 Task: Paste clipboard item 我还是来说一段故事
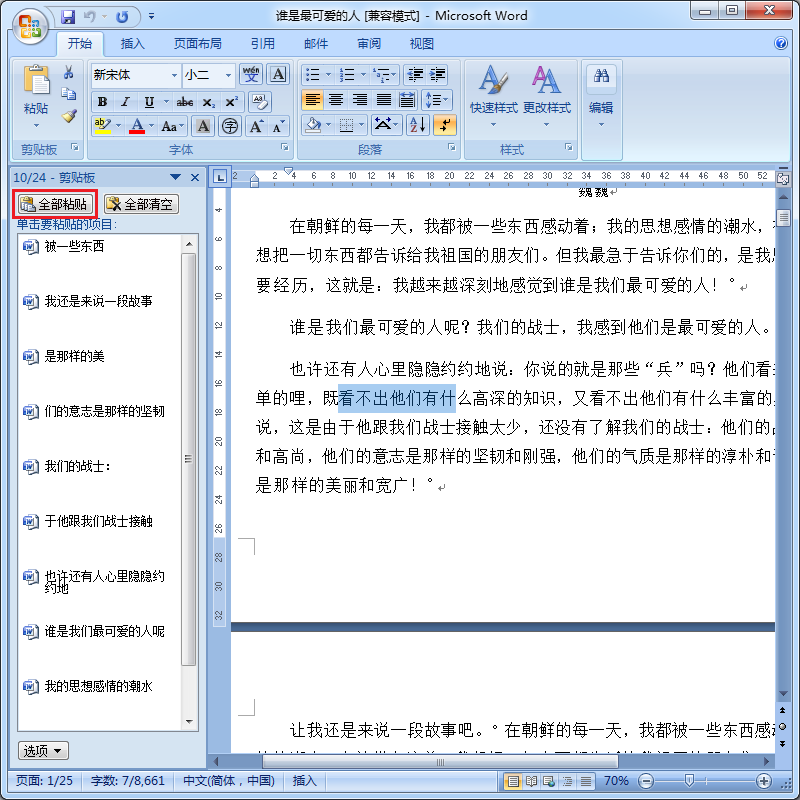click(98, 301)
